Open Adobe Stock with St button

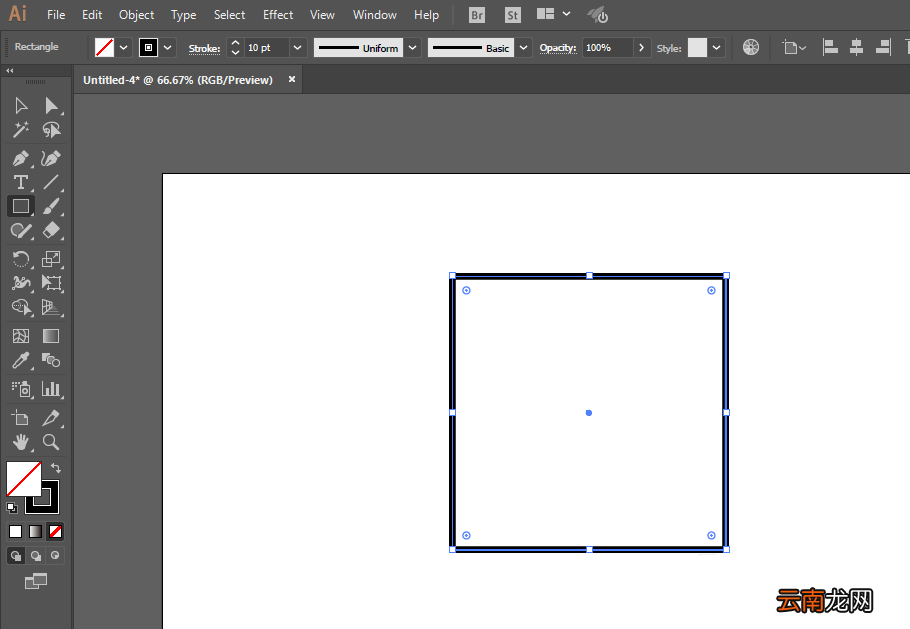point(512,15)
